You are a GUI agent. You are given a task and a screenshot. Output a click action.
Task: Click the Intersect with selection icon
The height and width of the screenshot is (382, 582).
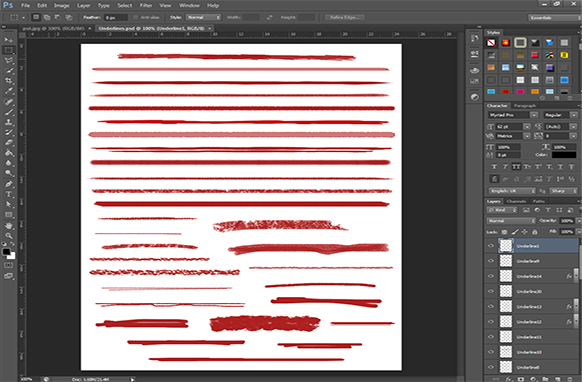(x=69, y=17)
